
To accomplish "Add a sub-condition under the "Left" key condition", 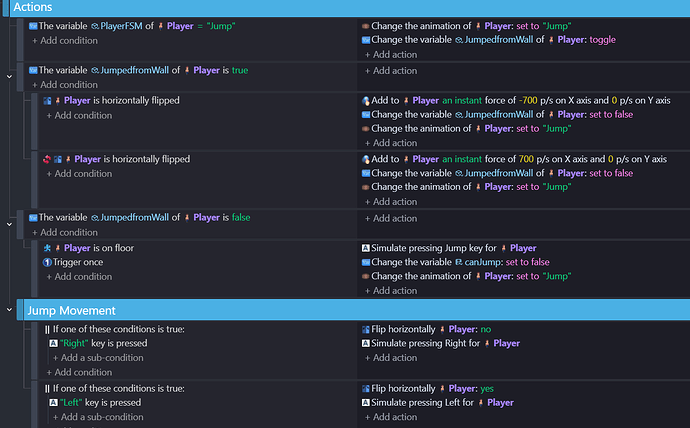I will click(x=98, y=417).
